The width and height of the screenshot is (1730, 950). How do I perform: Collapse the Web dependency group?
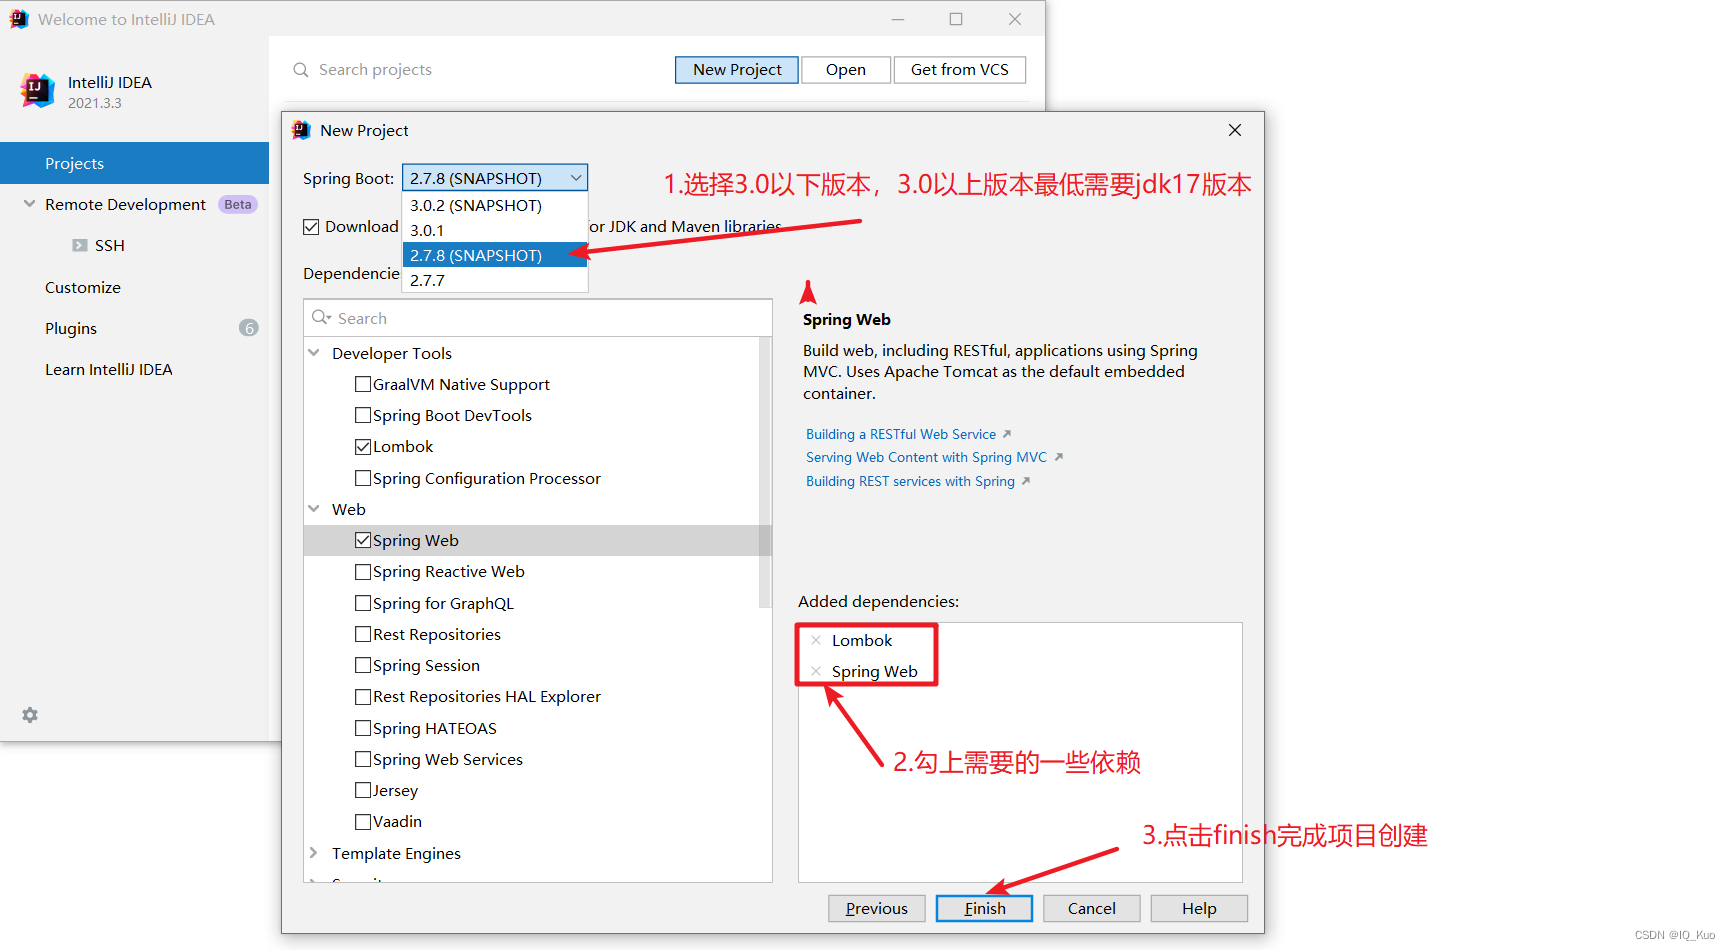click(x=314, y=509)
